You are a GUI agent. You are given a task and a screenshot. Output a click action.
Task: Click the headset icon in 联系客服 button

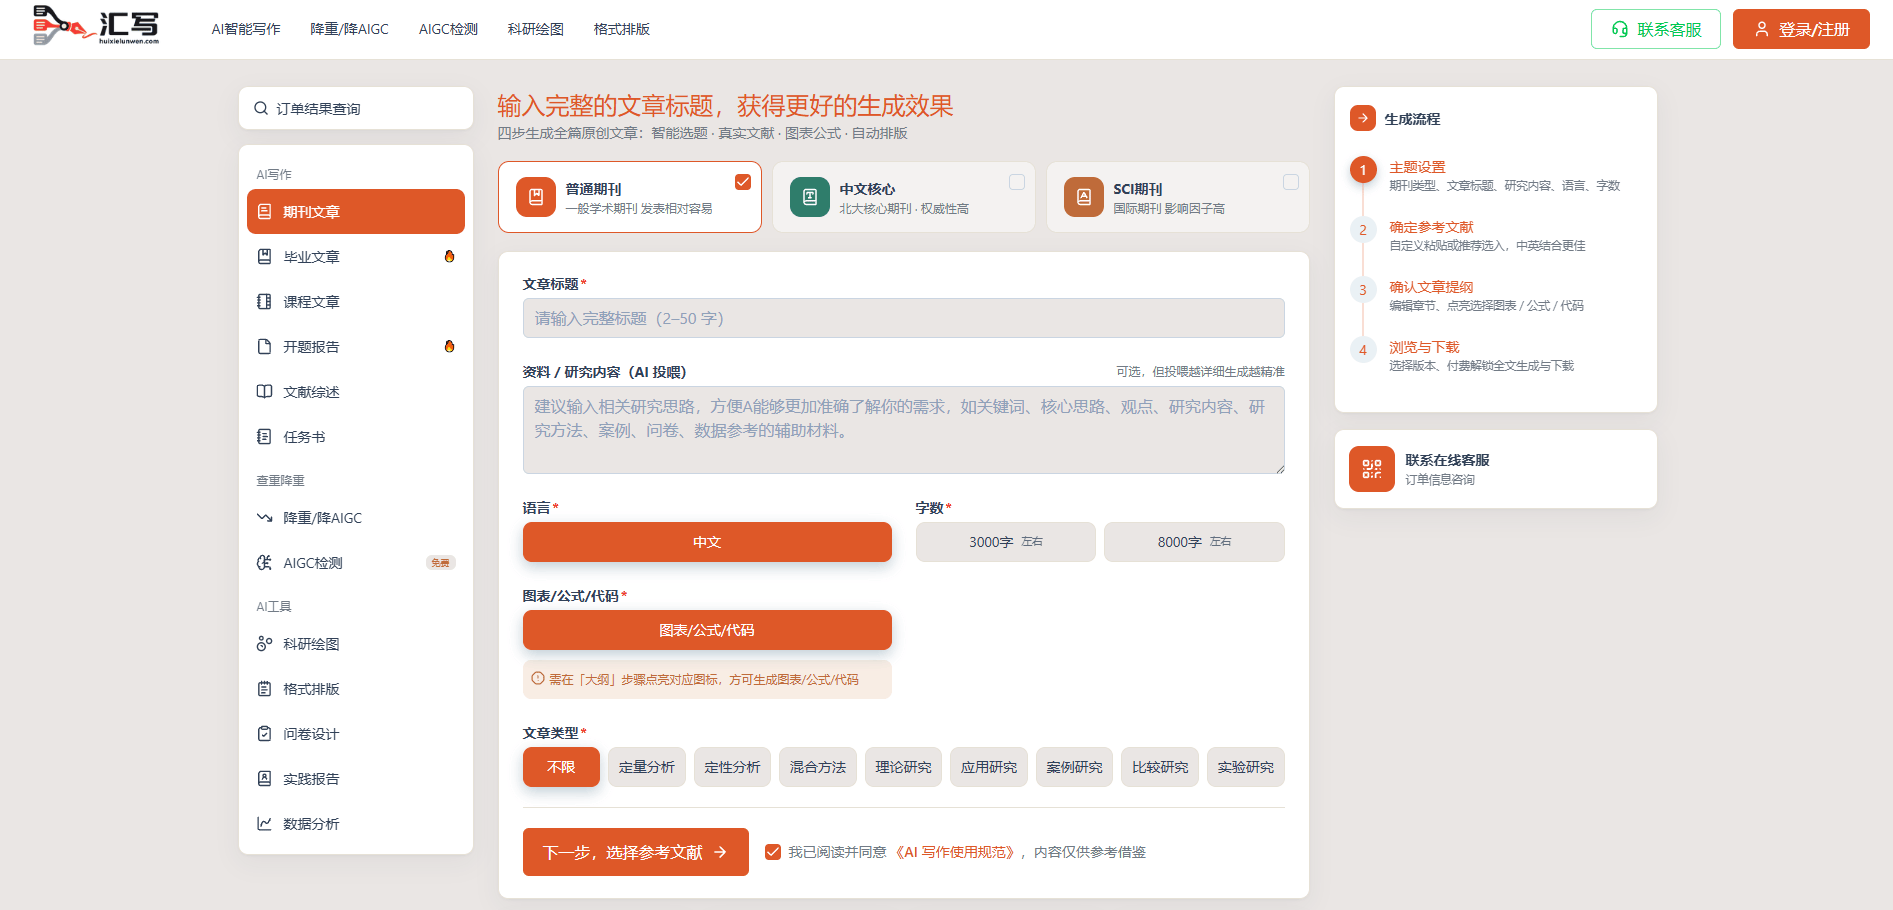pyautogui.click(x=1620, y=30)
